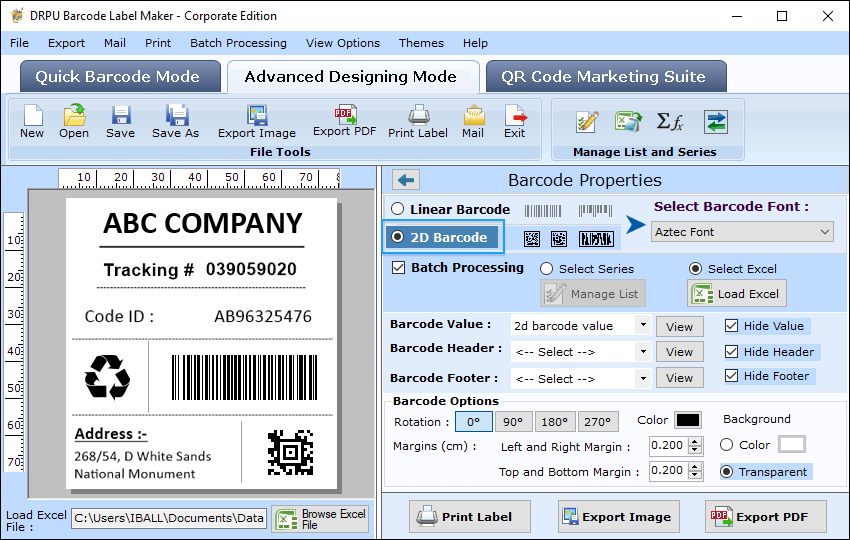Select the recycle symbol on the label
This screenshot has width=850, height=540.
107,377
